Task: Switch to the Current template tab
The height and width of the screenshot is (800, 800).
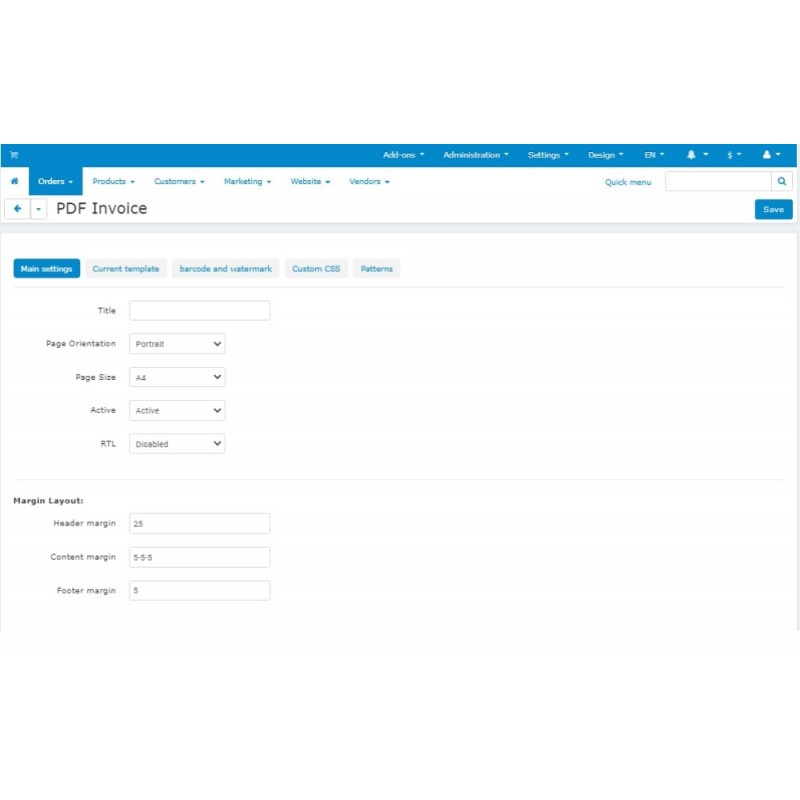Action: [125, 268]
